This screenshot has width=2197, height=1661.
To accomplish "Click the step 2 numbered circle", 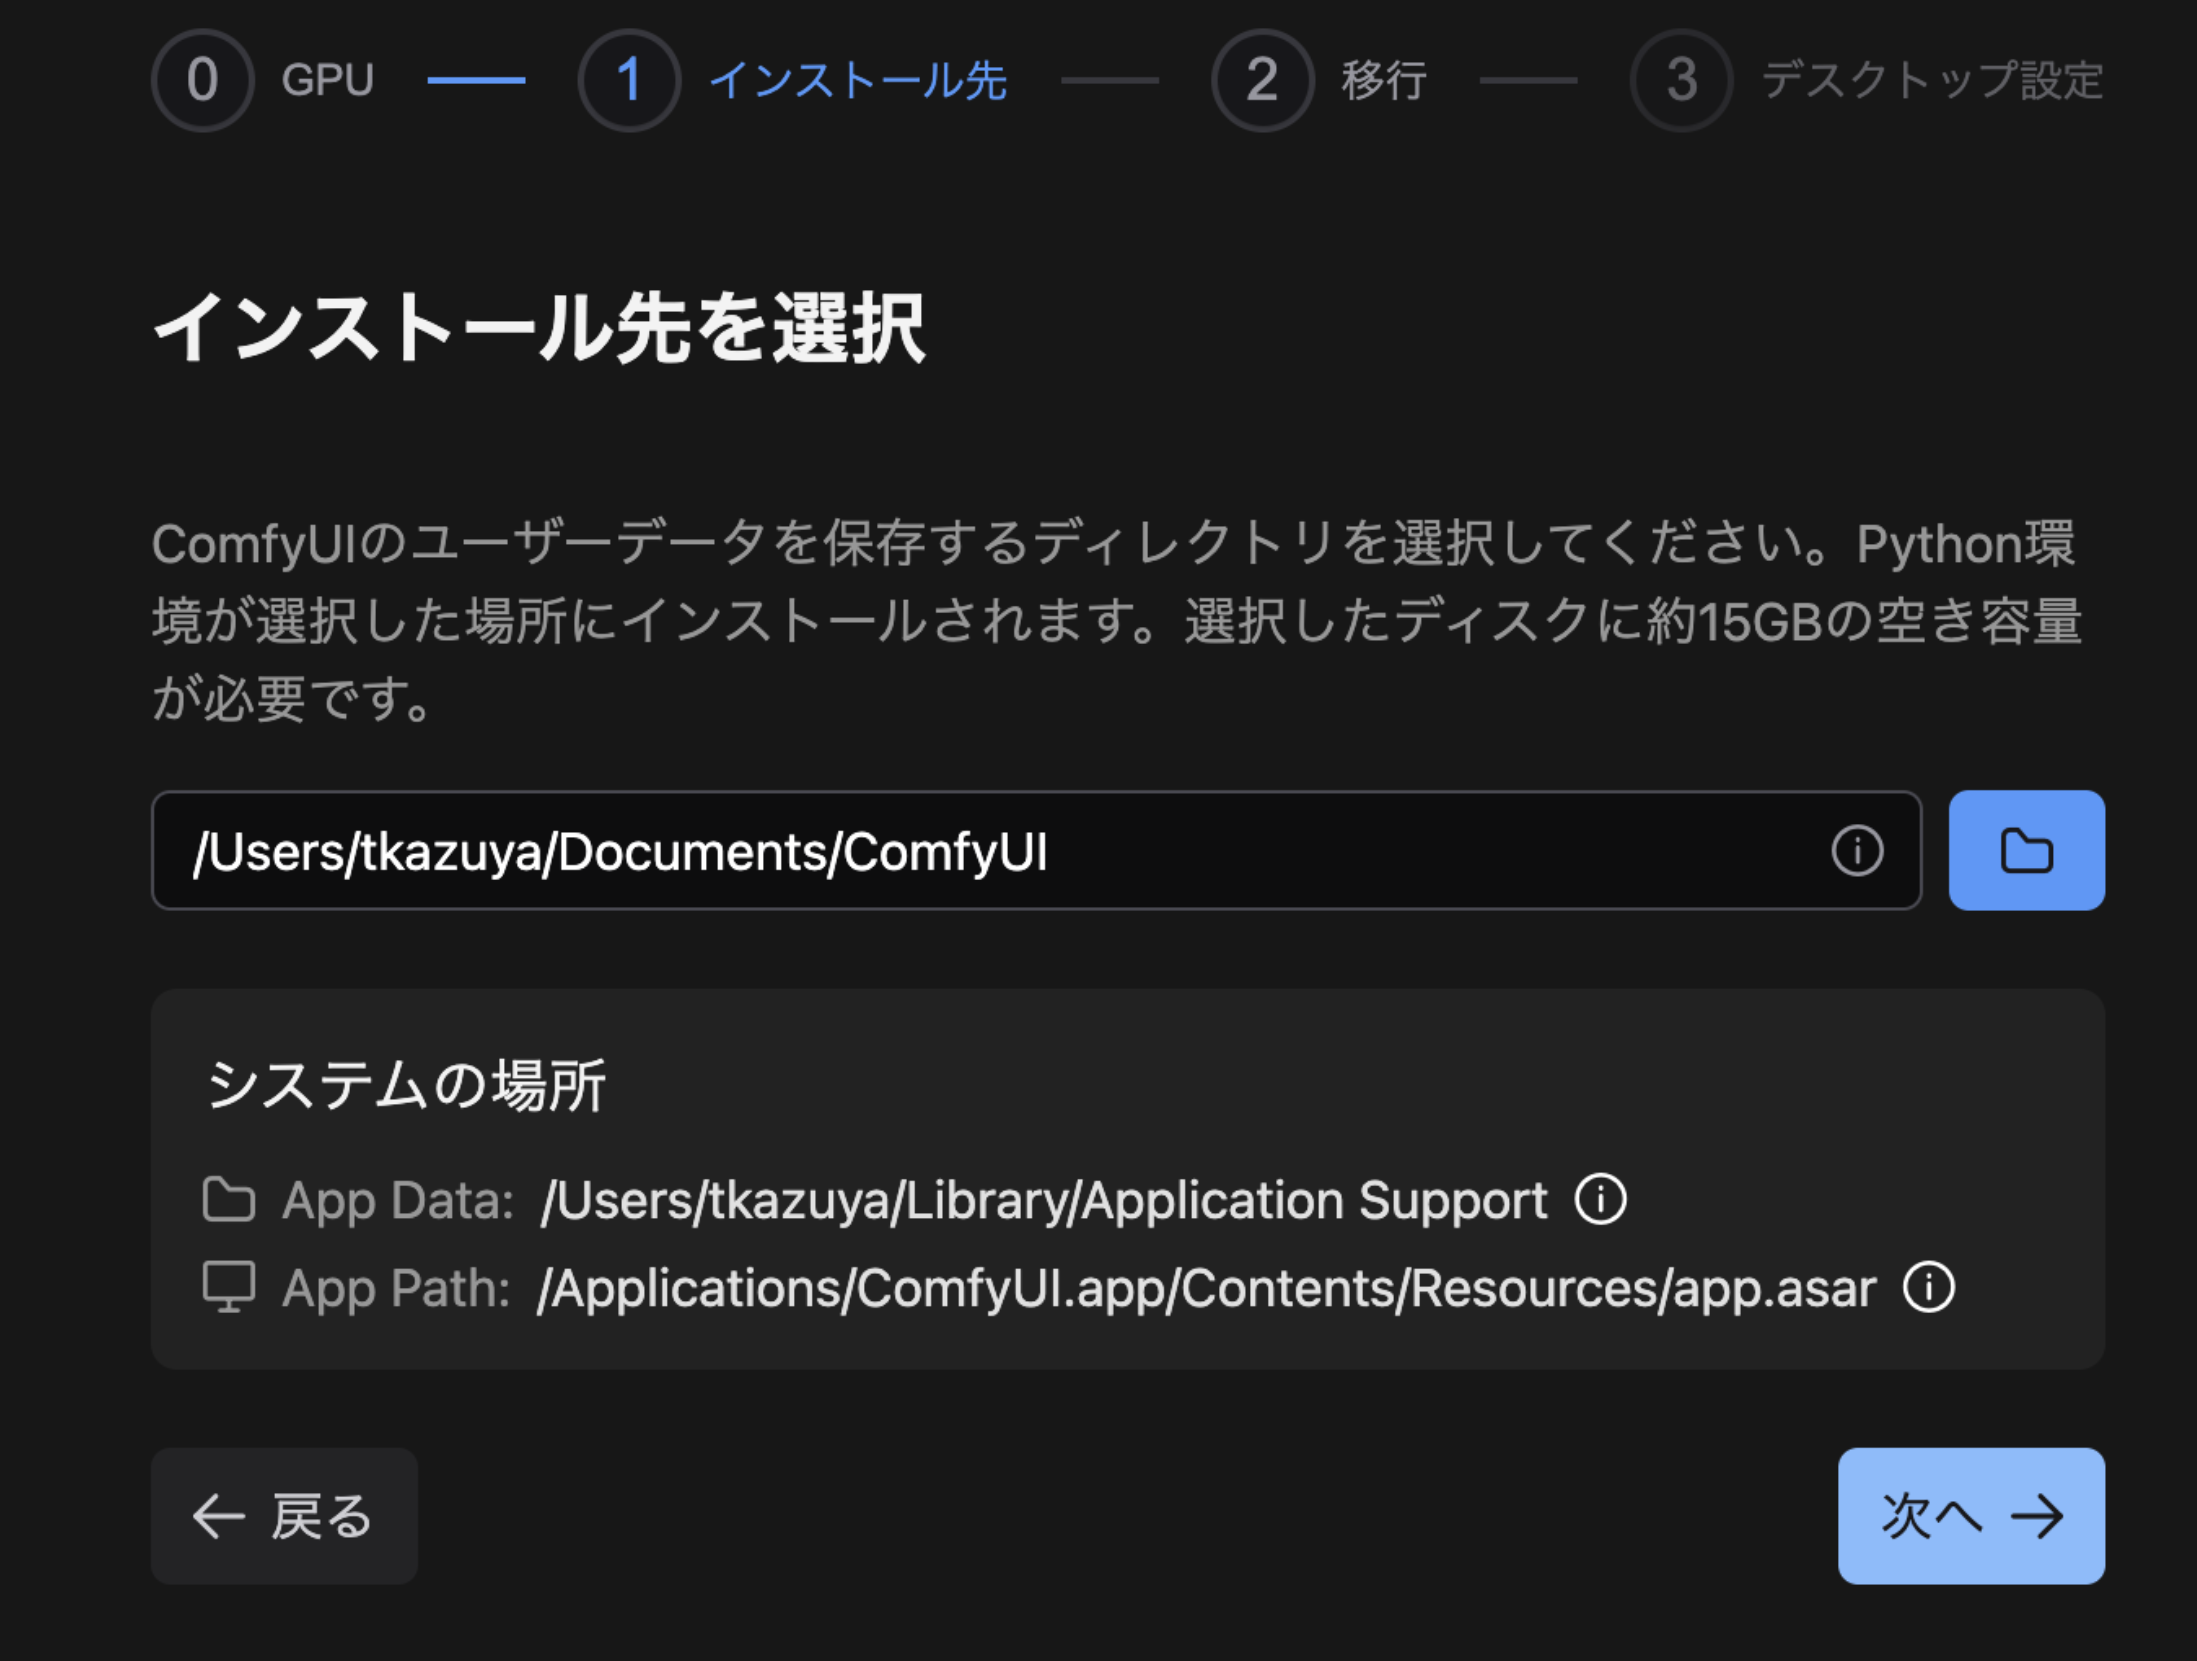I will coord(1262,80).
